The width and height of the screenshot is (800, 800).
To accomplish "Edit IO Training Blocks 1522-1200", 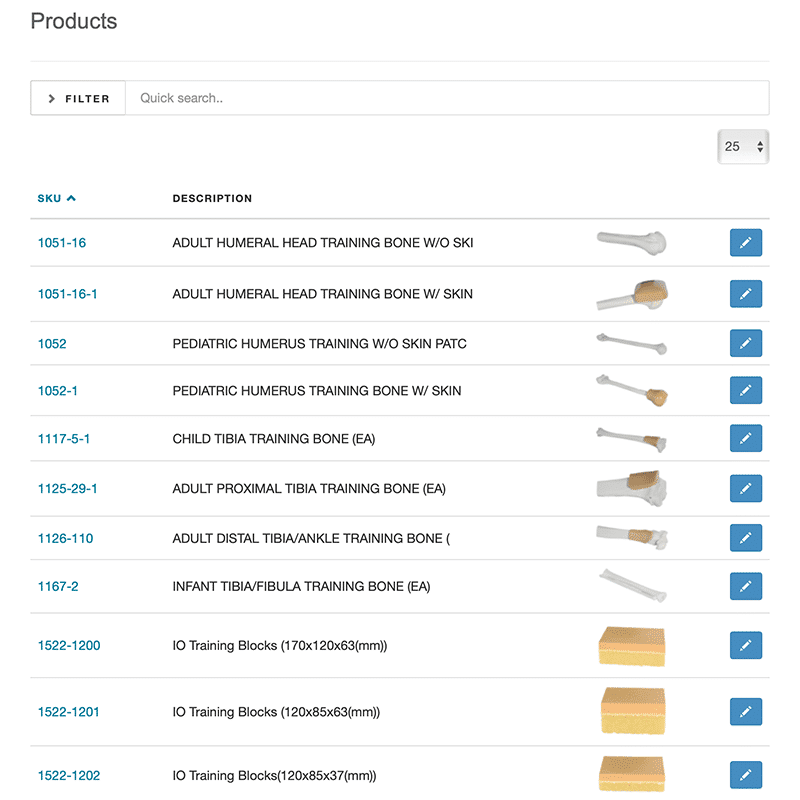I will (745, 645).
